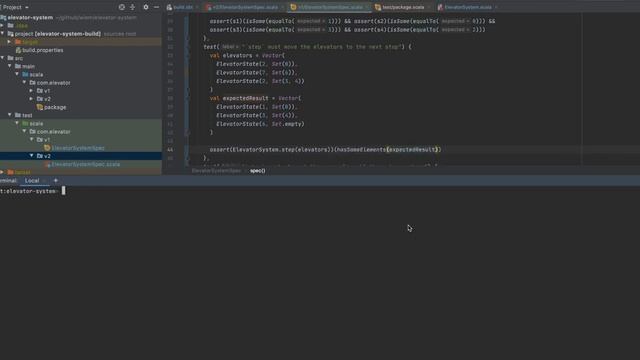640x360 pixels.
Task: Select the elevator-system root project node
Action: pyautogui.click(x=30, y=18)
